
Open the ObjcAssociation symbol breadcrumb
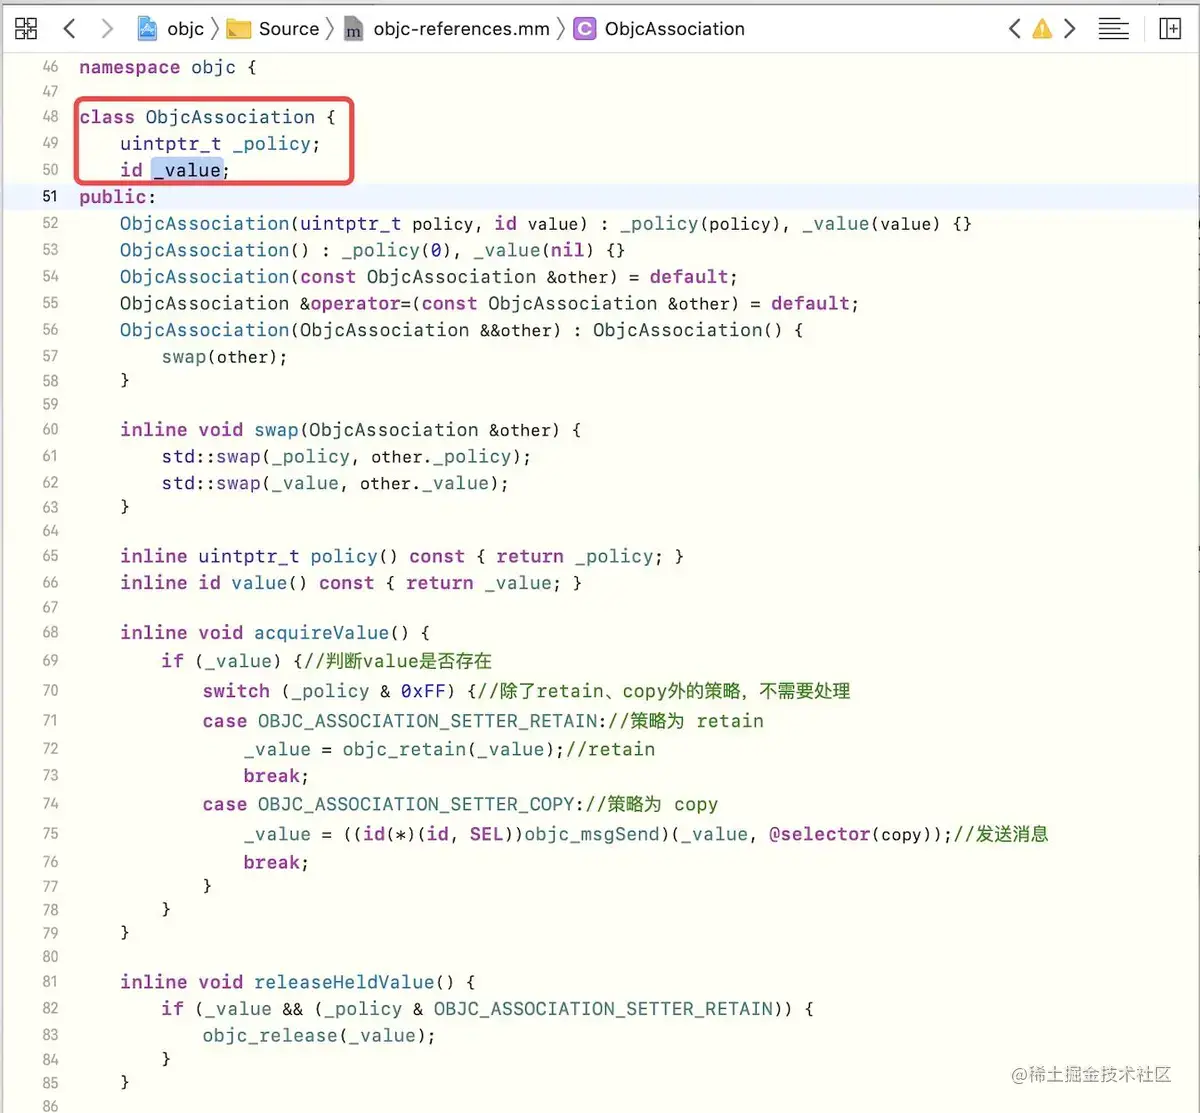point(659,29)
